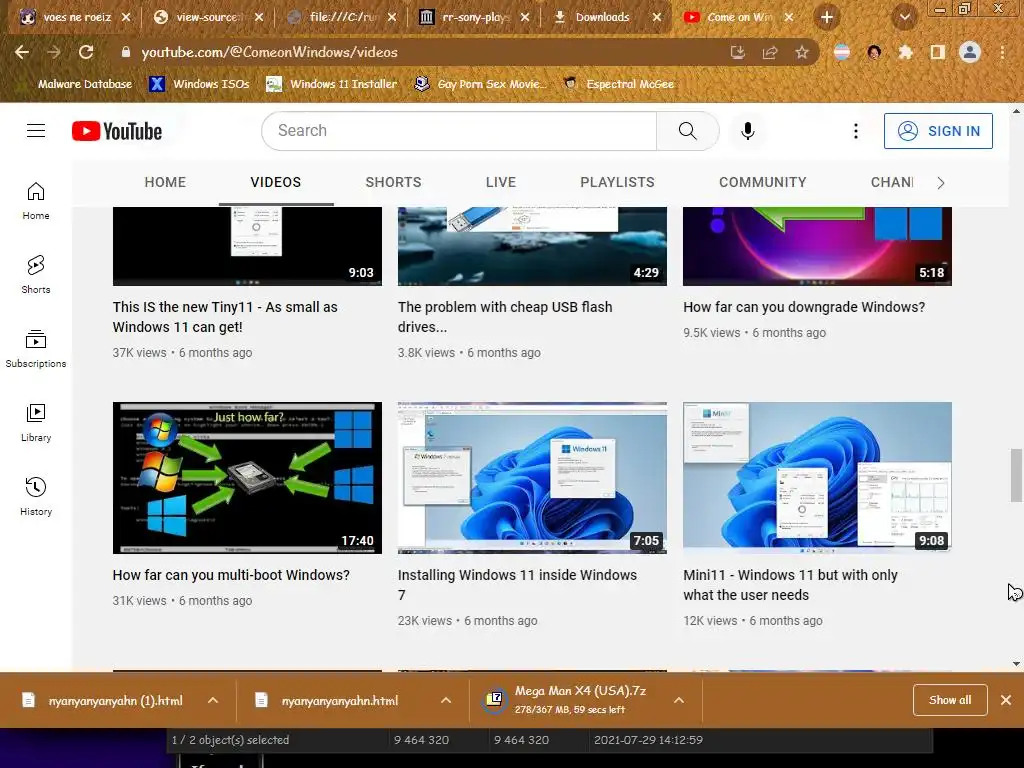Open 'How far can you multi-boot Windows?' title

231,575
